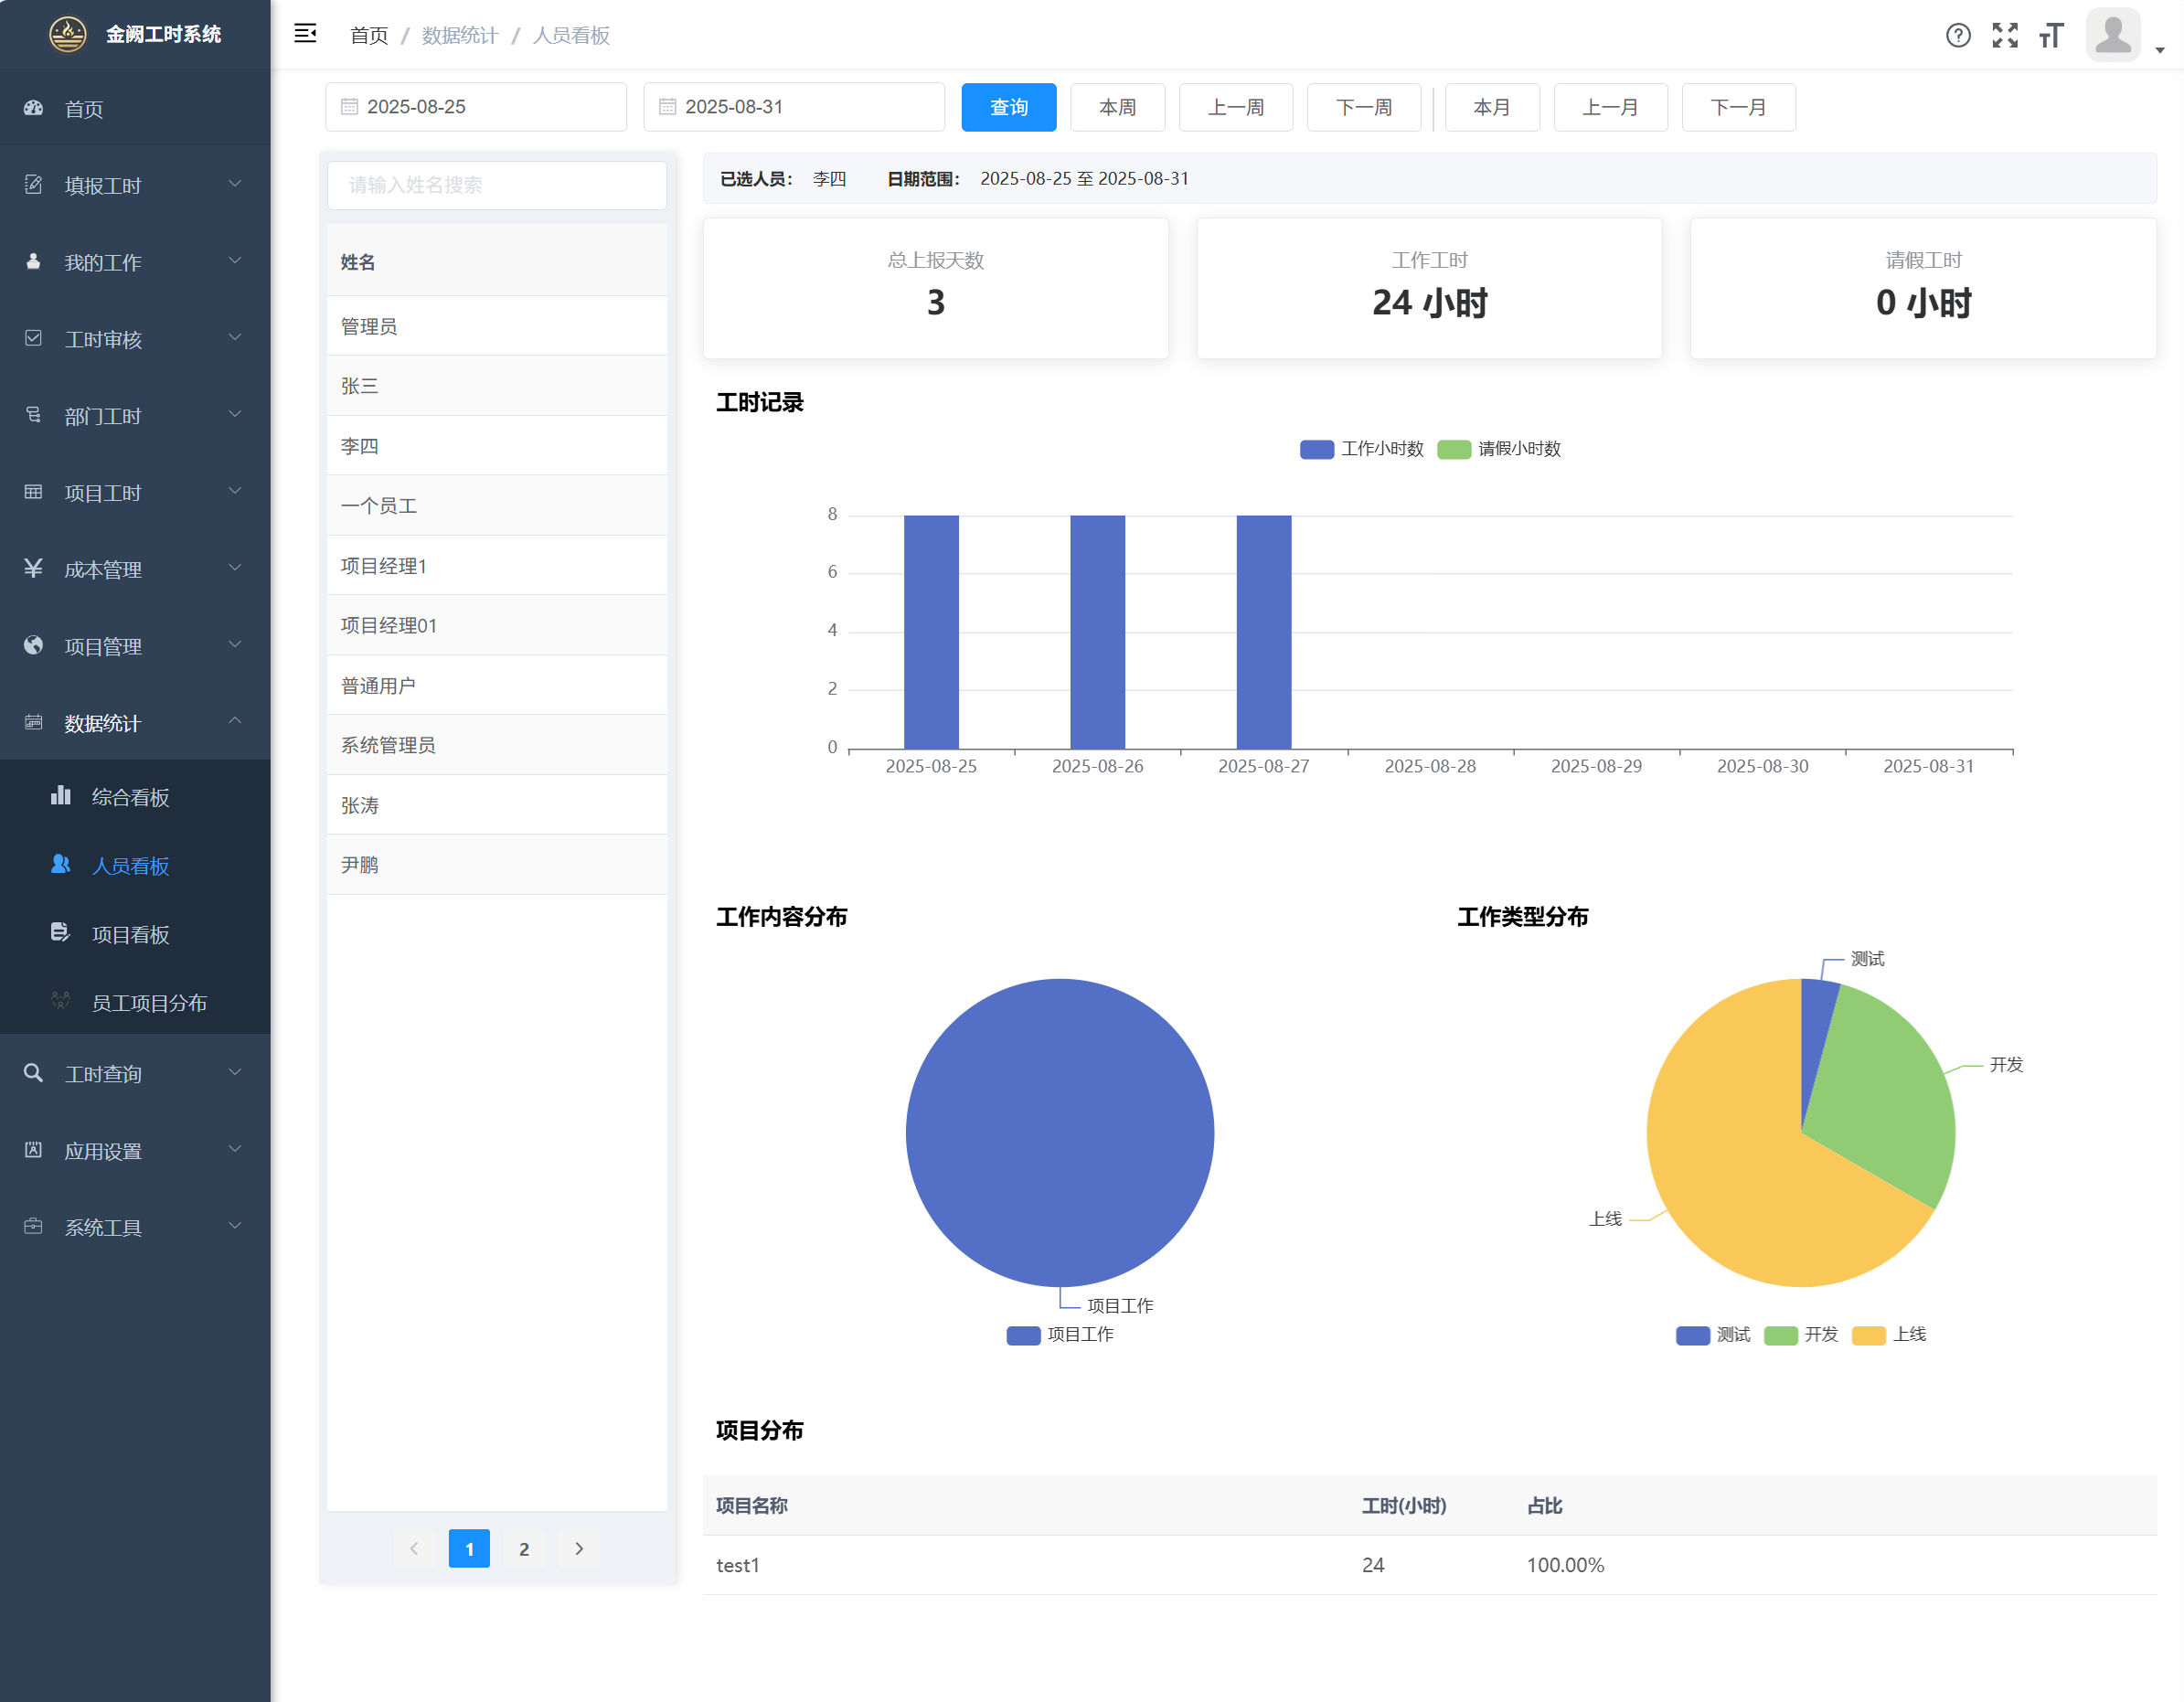Click 数据统计 in the breadcrumb
Viewport: 2184px width, 1702px height.
coord(459,36)
